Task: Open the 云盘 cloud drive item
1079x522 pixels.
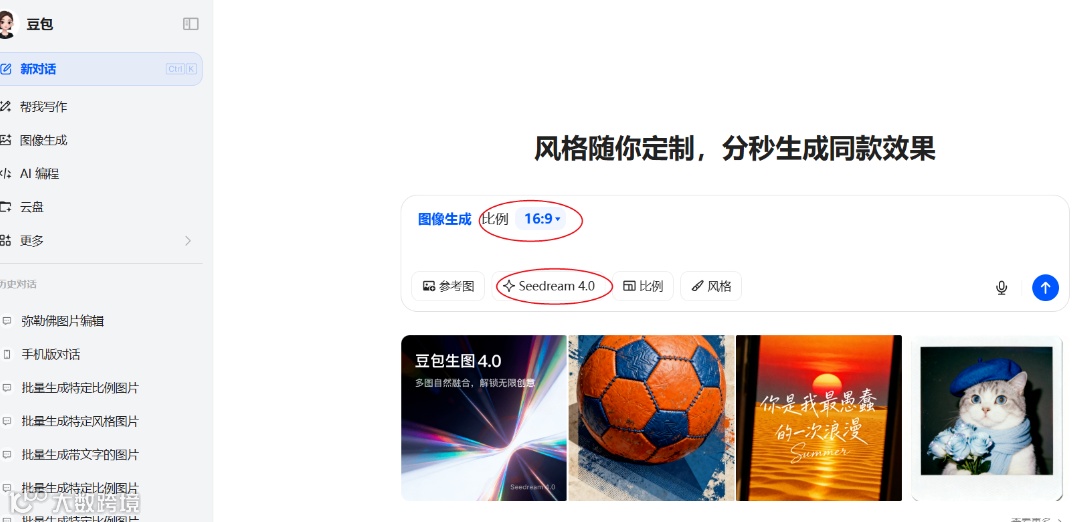Action: point(32,207)
